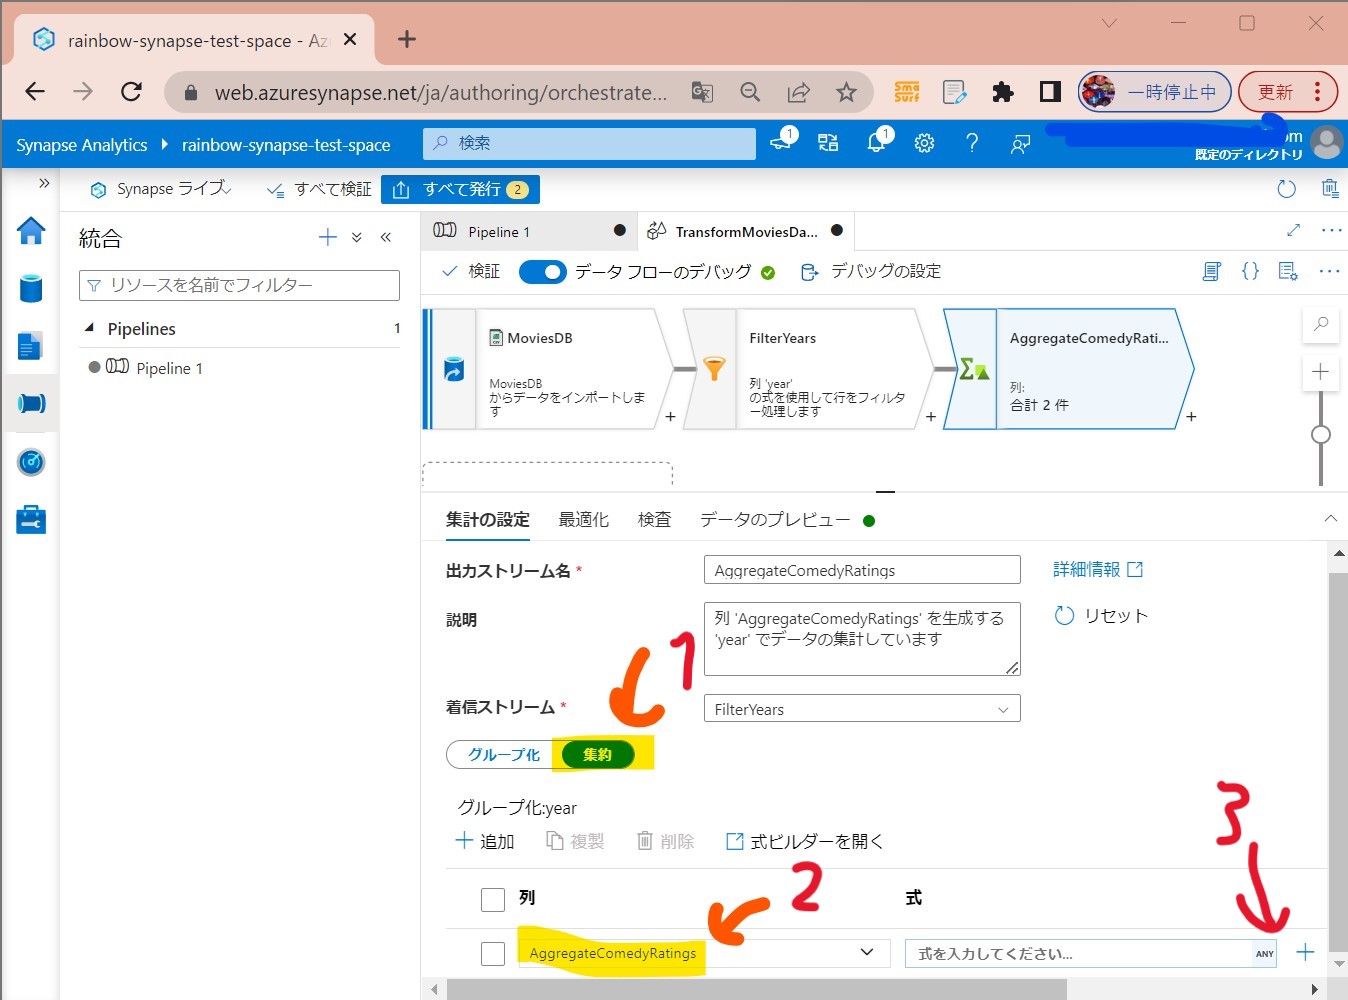Add aggregate column with the row plus icon
Viewport: 1348px width, 1000px height.
click(1305, 952)
